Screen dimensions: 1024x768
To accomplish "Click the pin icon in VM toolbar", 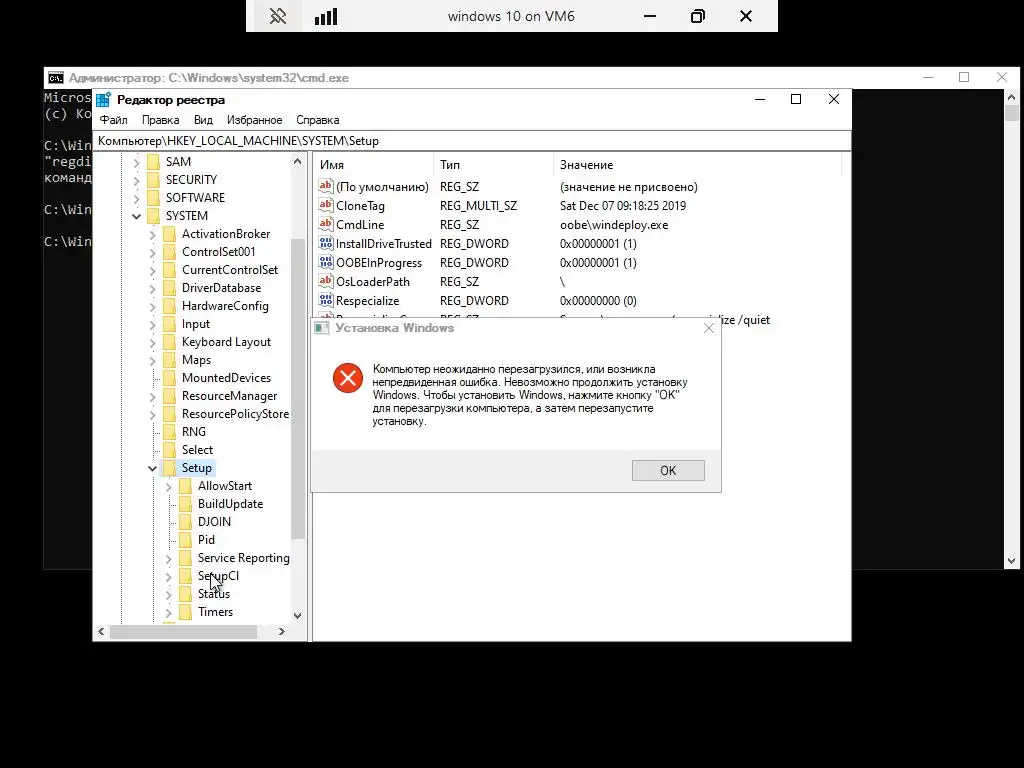I will click(278, 16).
